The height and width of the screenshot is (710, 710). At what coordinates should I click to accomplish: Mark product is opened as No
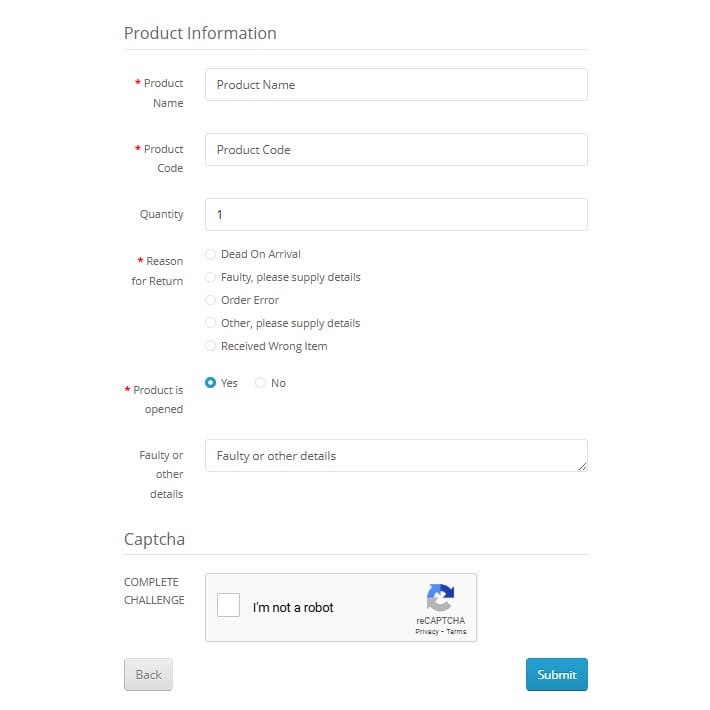(260, 383)
